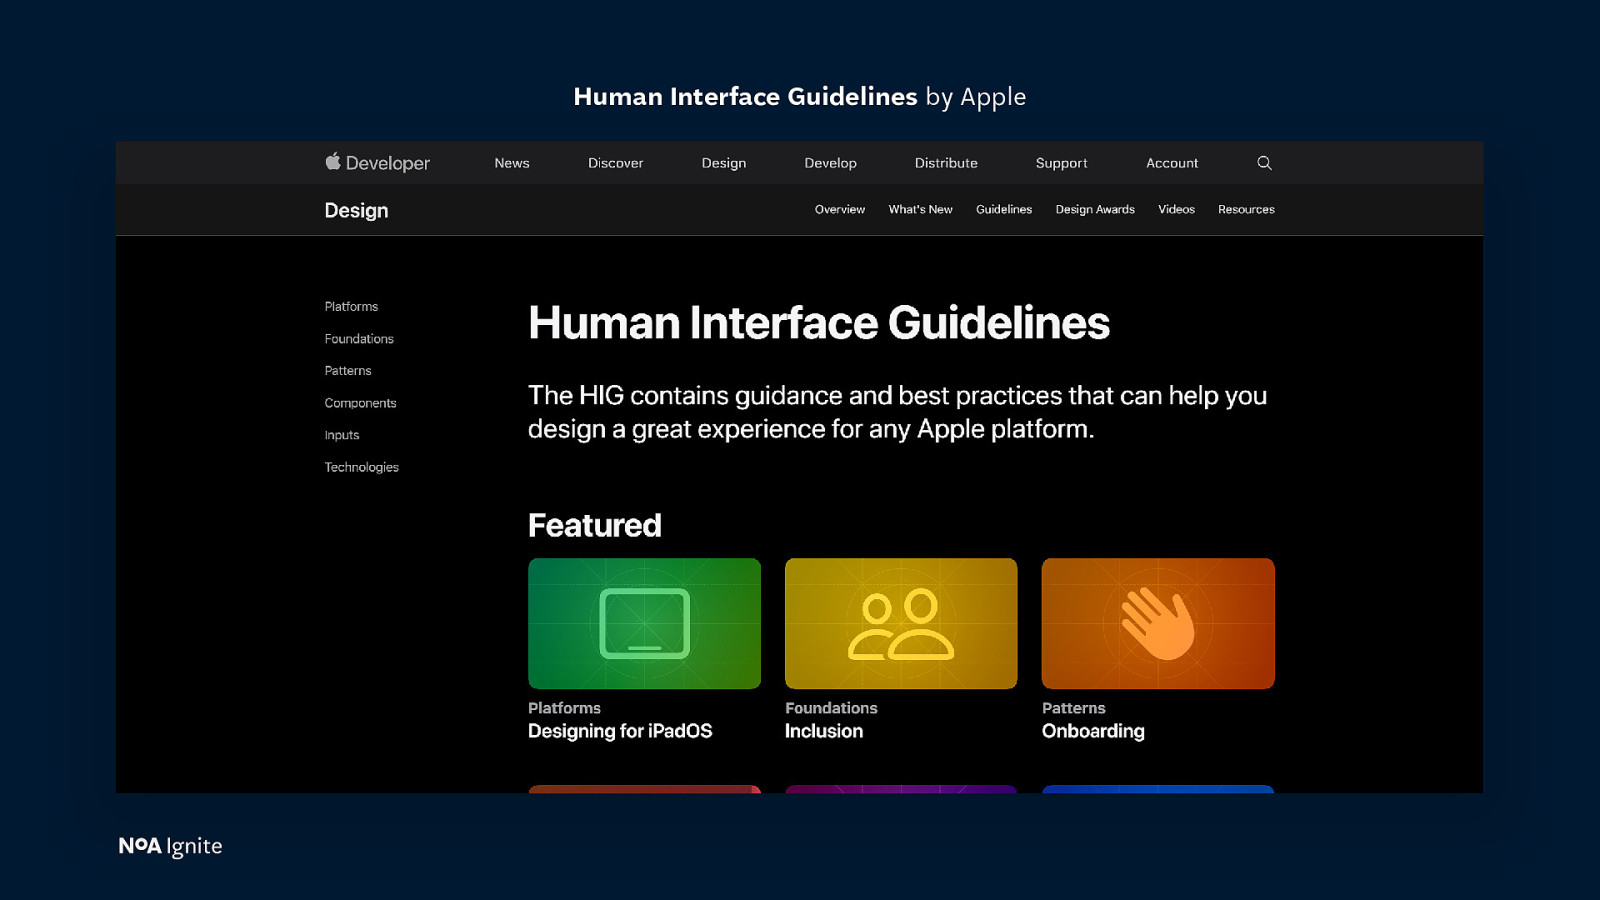Click the Human Interface Guidelines heading

[819, 323]
